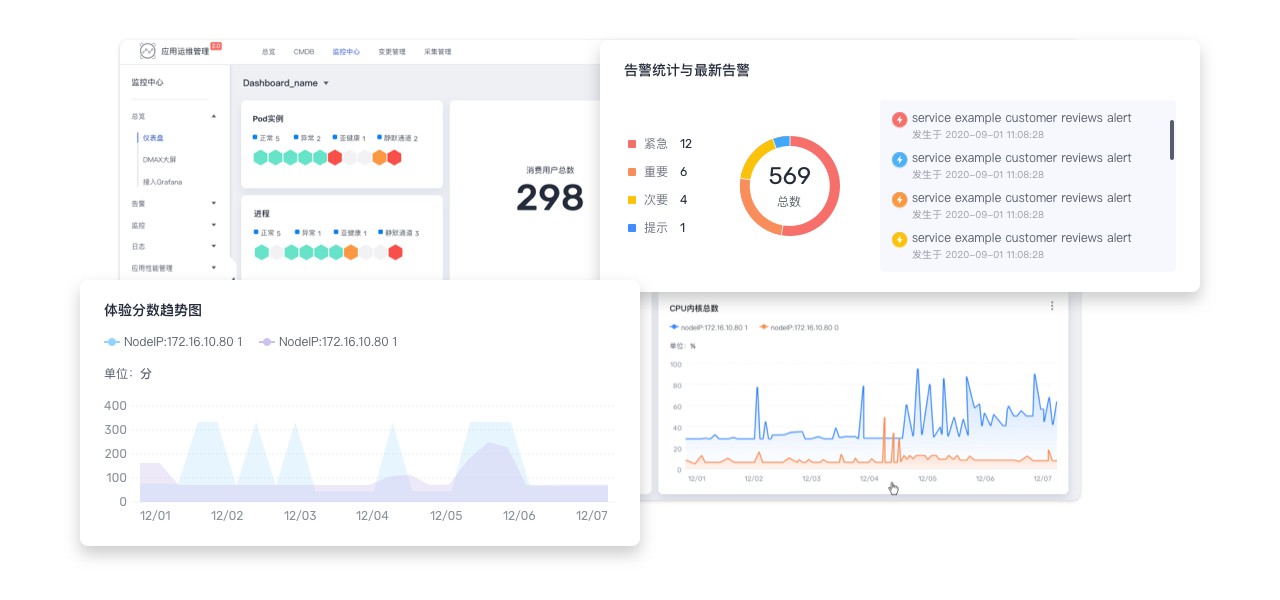Open the Dashboard_name dropdown

(286, 83)
